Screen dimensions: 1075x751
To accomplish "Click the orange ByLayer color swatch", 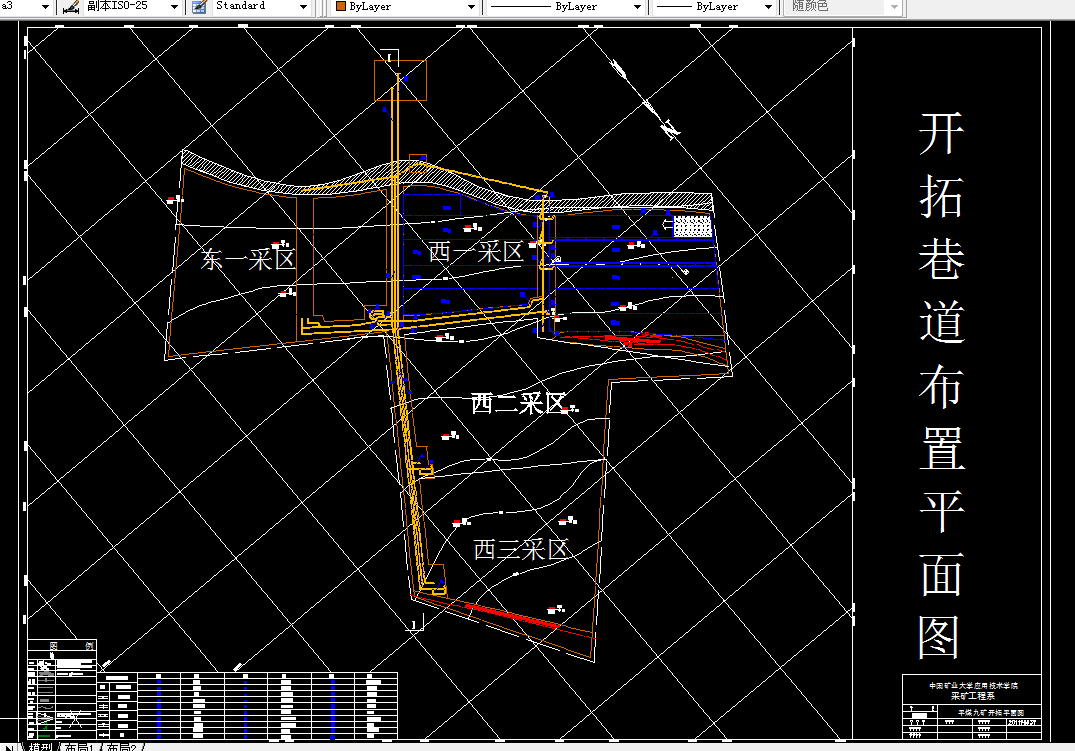I will pyautogui.click(x=341, y=6).
